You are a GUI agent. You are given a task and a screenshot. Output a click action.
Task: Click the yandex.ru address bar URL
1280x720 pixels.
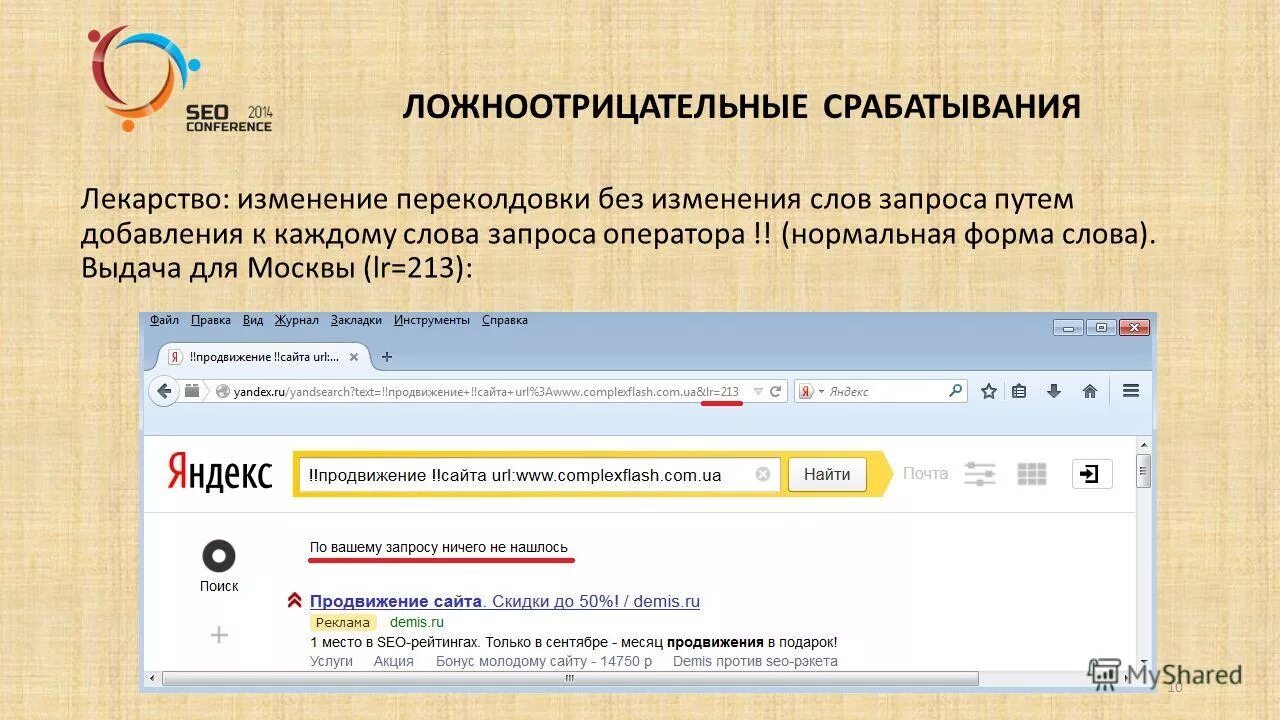[486, 392]
